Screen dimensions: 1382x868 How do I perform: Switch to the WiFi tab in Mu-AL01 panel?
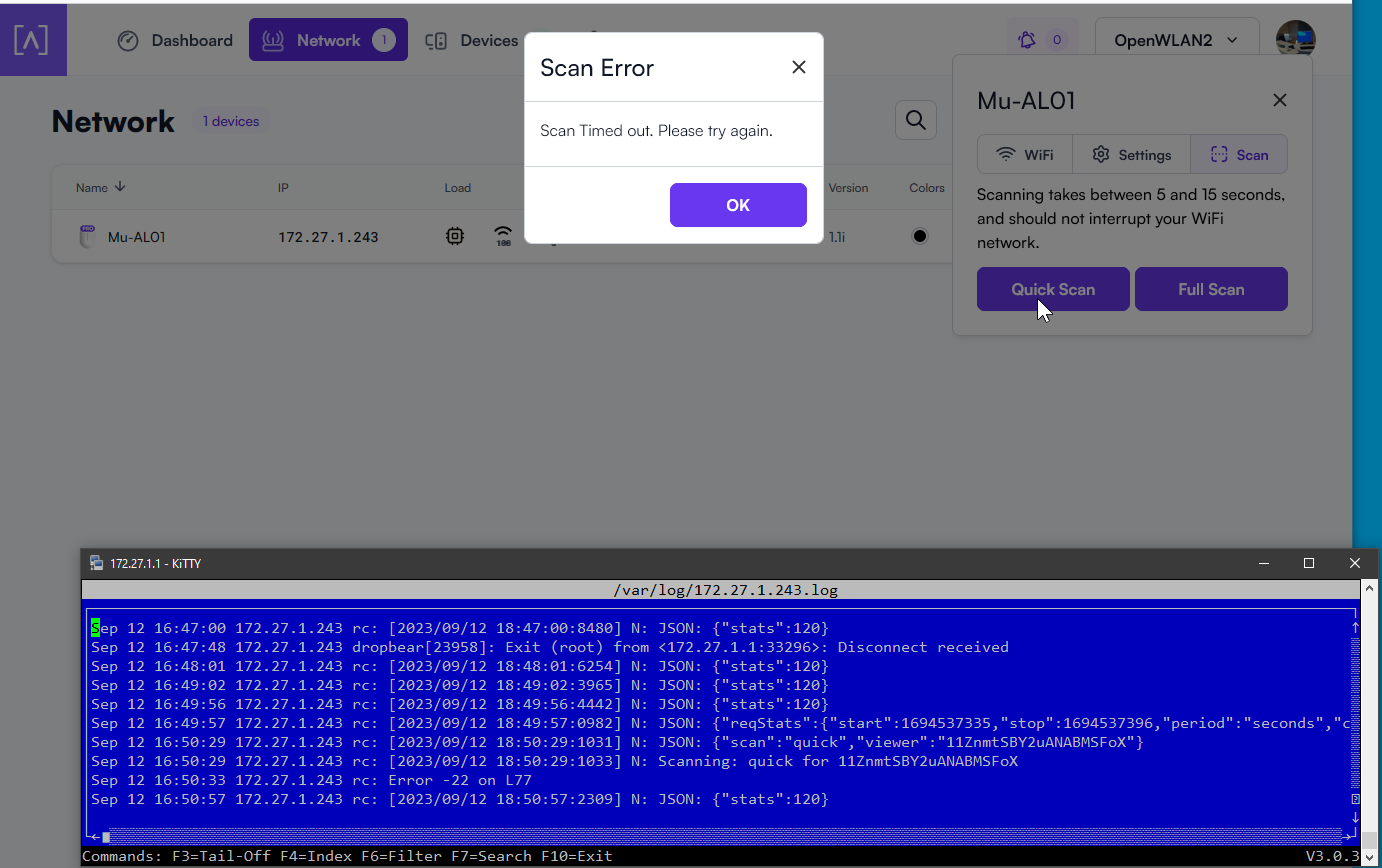tap(1025, 155)
